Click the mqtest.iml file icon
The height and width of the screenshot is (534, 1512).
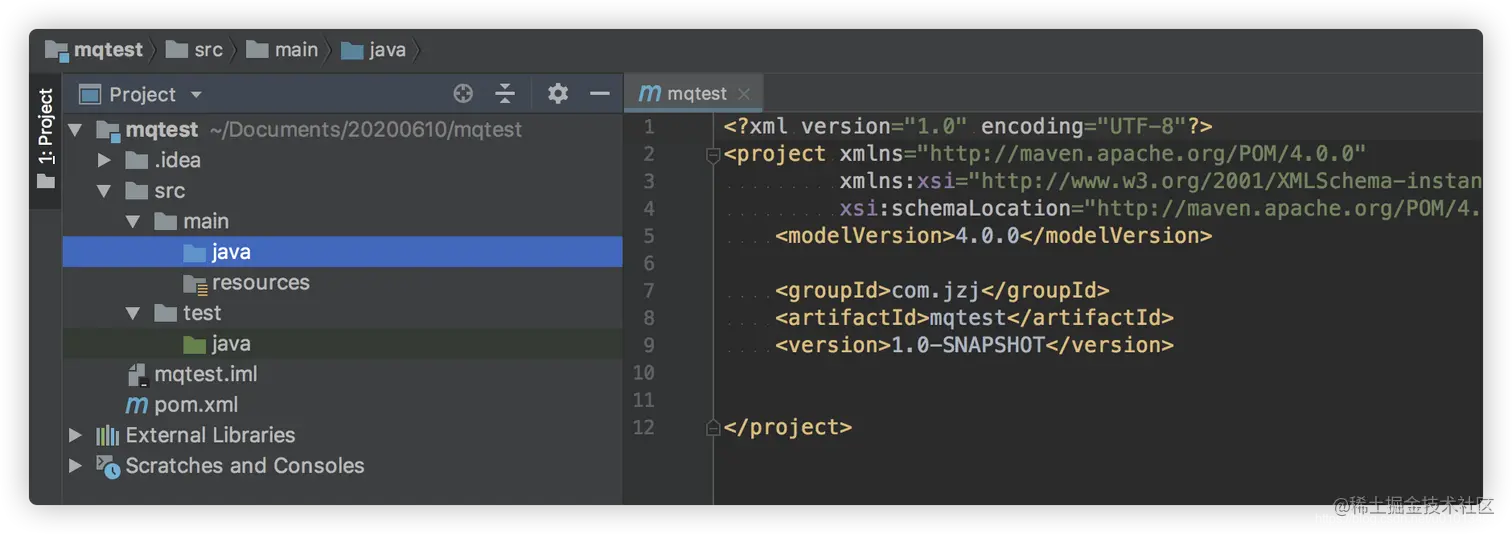coord(137,375)
